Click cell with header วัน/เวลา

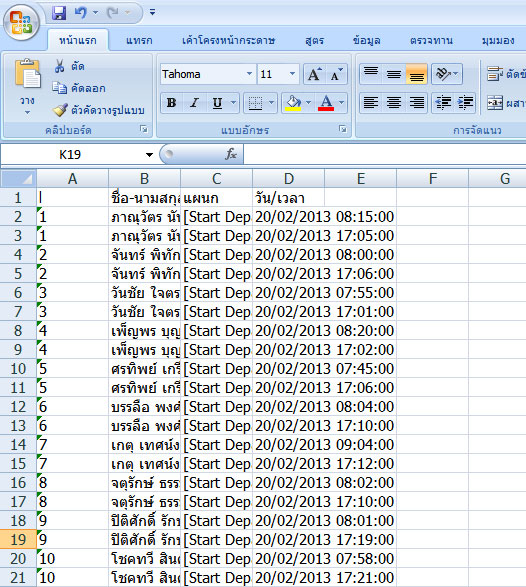point(288,198)
